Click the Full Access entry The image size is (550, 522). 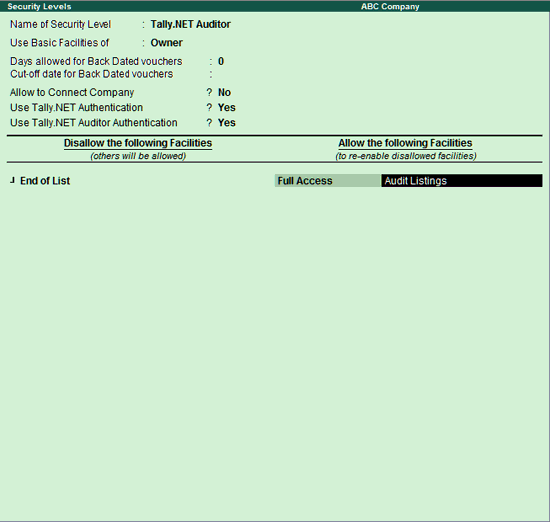(x=328, y=181)
